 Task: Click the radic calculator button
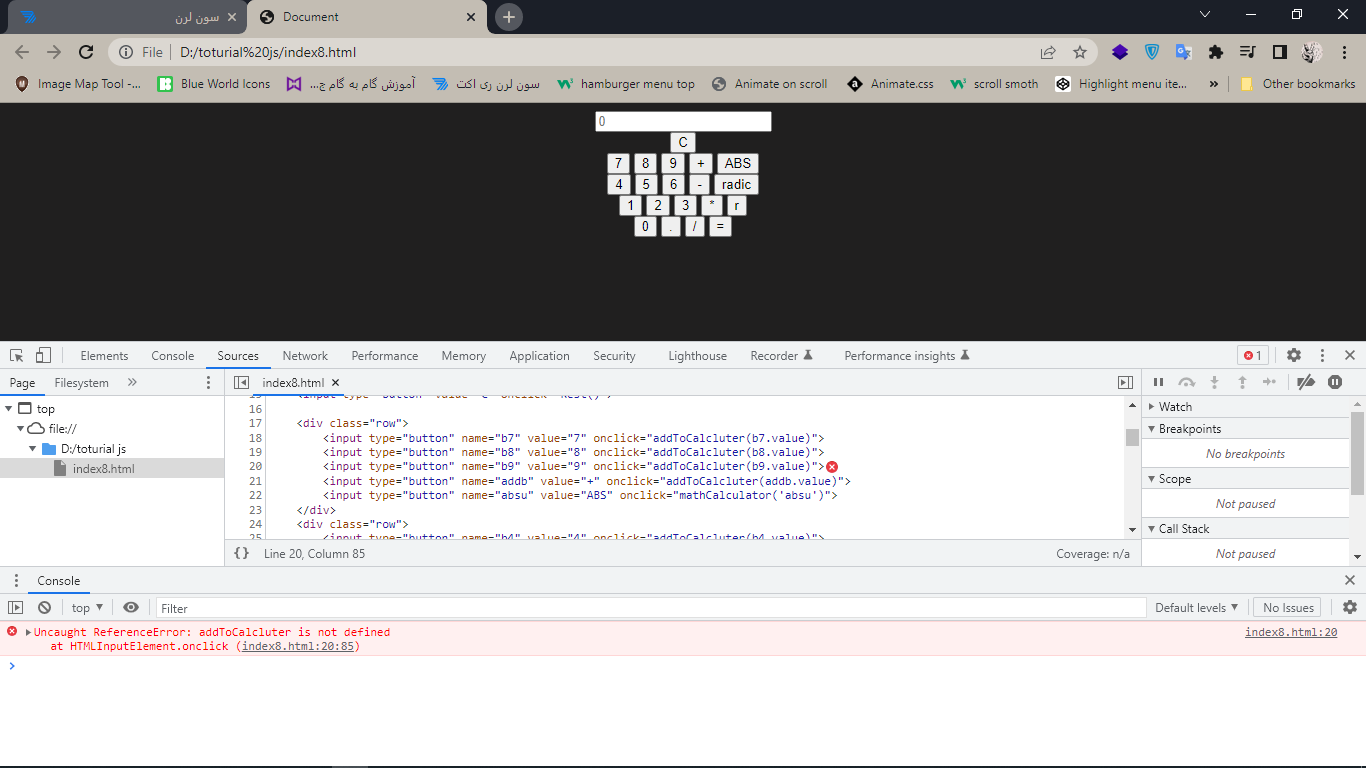[x=736, y=184]
